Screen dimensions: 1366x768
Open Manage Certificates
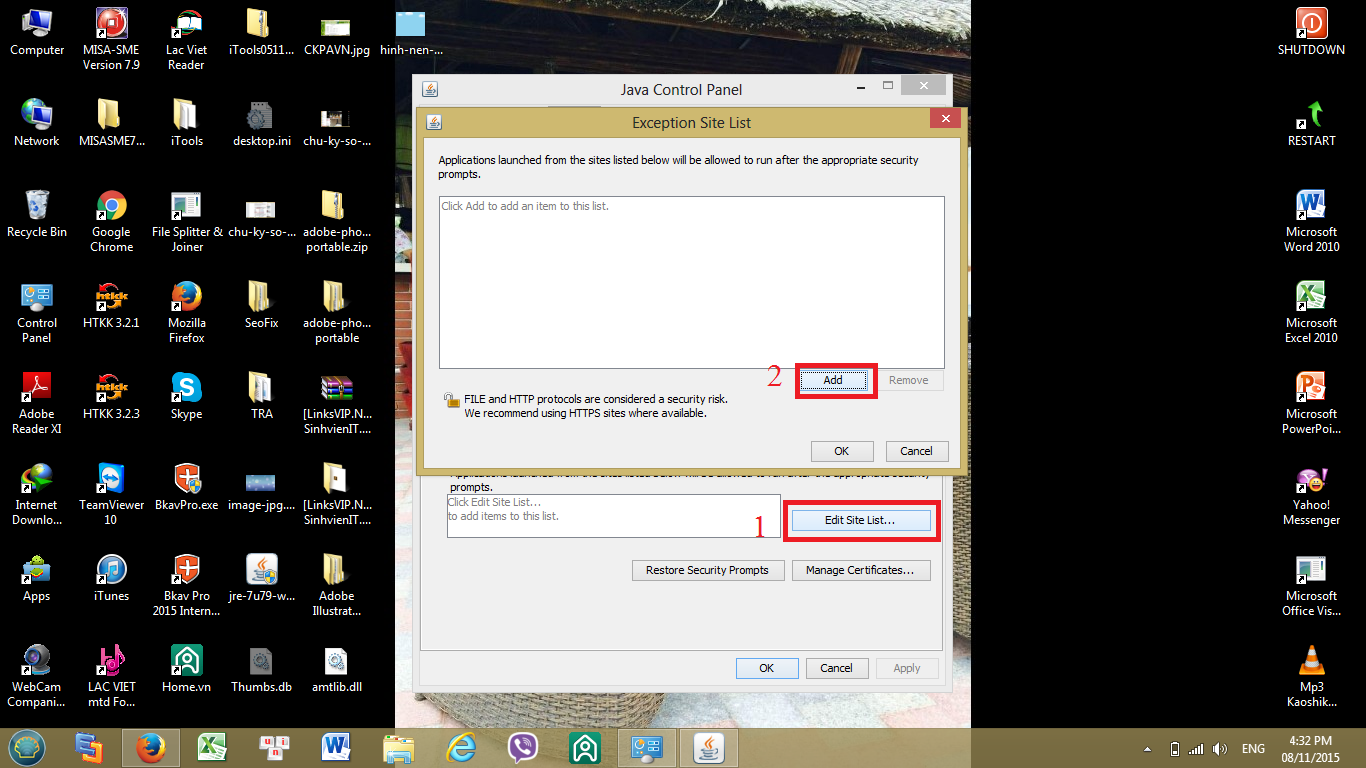(x=860, y=570)
